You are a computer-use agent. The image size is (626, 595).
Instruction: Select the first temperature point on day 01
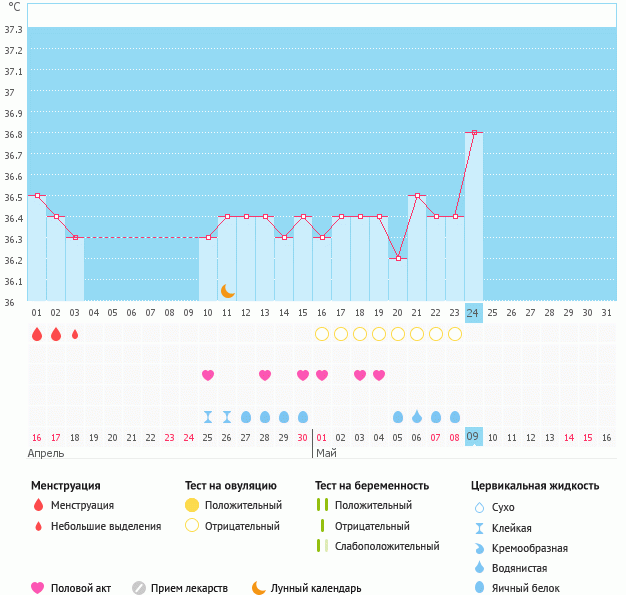37,196
